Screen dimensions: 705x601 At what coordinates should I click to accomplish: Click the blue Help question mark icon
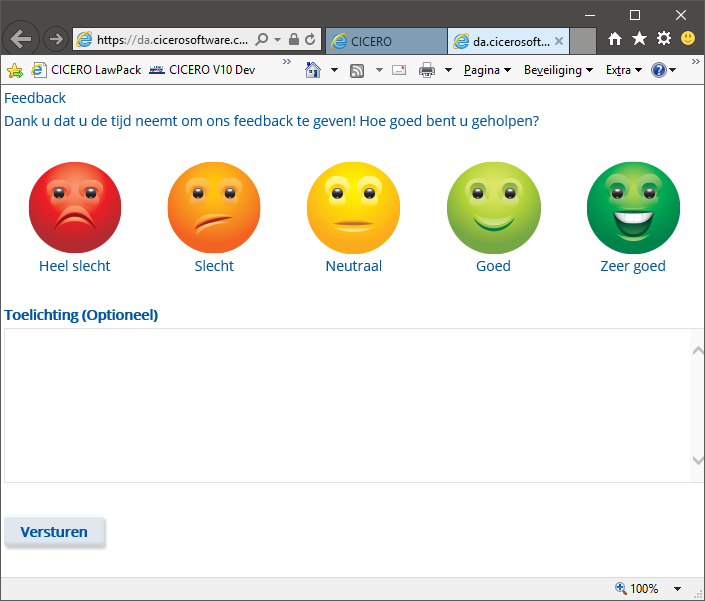(659, 70)
